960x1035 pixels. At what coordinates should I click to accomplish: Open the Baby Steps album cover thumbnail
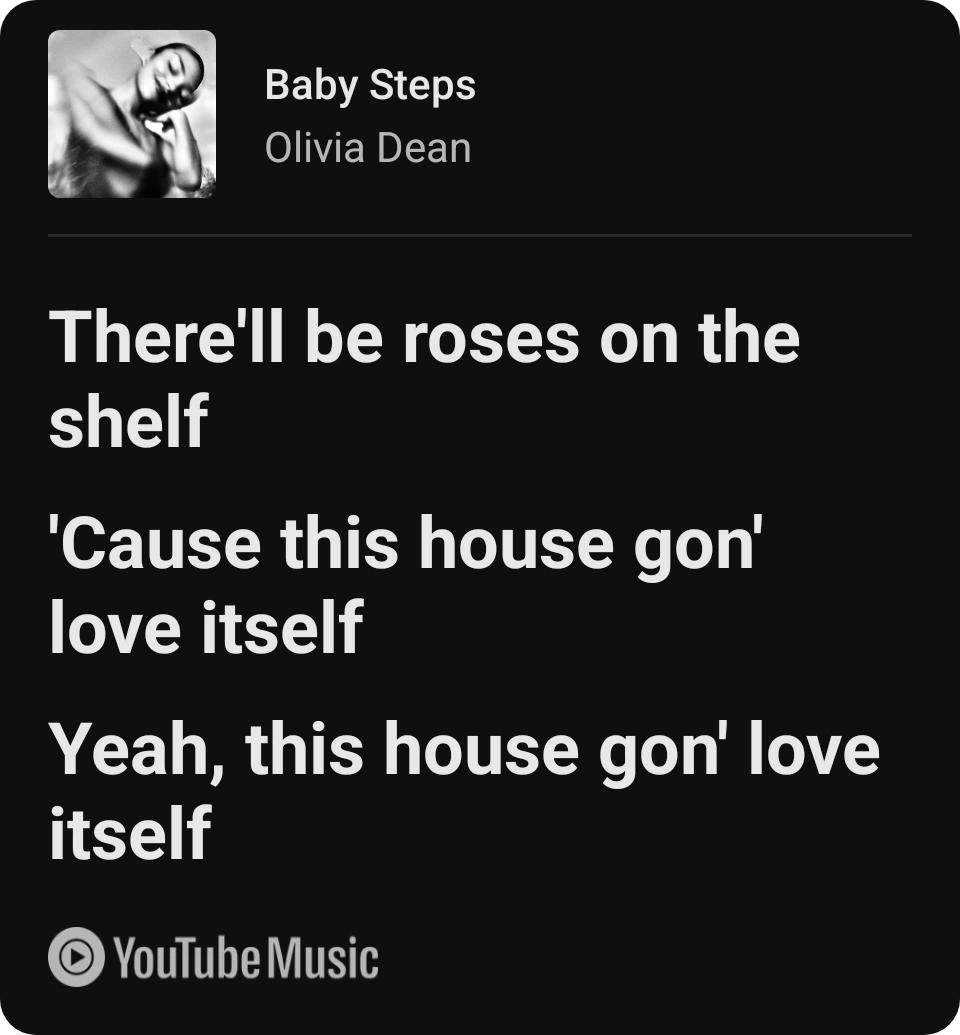132,114
